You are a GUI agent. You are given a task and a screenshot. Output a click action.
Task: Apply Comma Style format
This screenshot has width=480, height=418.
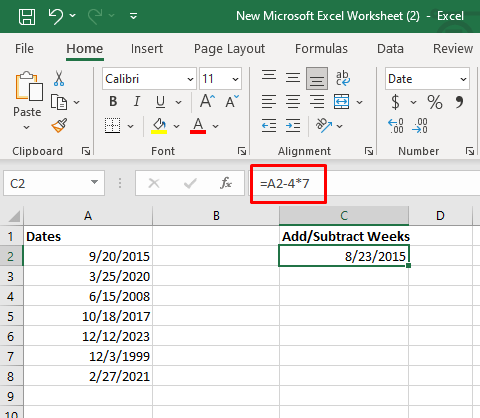[x=459, y=102]
